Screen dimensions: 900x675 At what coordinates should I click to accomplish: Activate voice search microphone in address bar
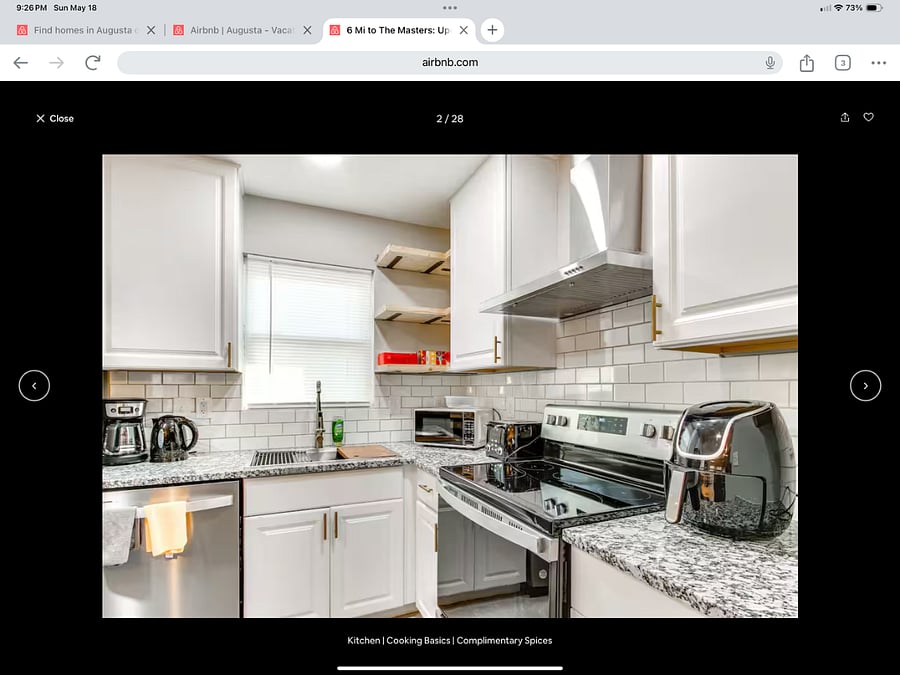point(770,63)
